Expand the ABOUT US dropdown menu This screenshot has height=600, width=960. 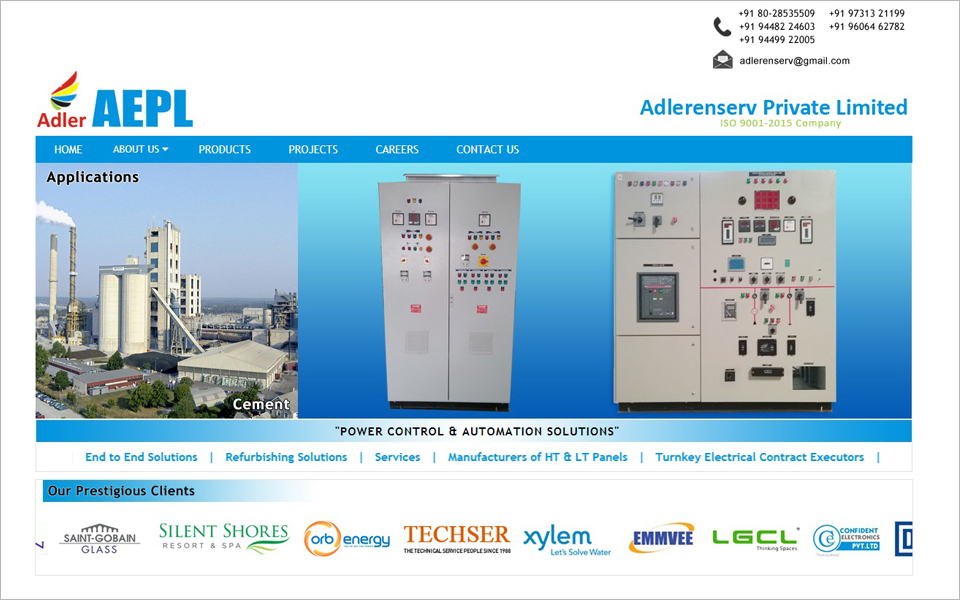tap(140, 149)
